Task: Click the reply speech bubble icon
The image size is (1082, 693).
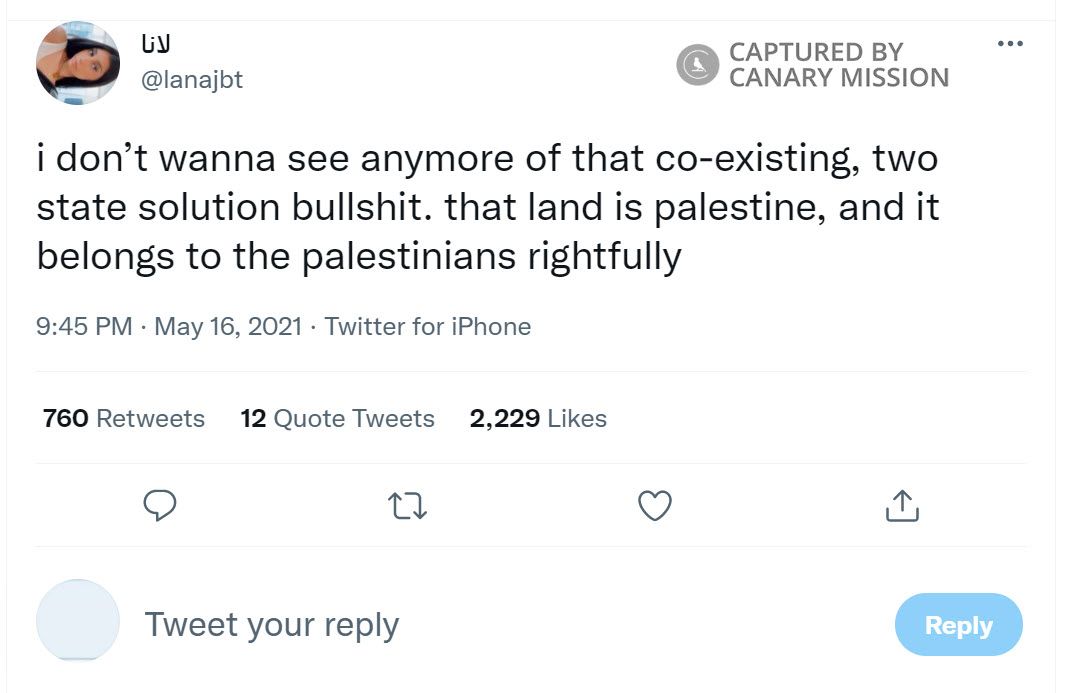Action: click(160, 506)
